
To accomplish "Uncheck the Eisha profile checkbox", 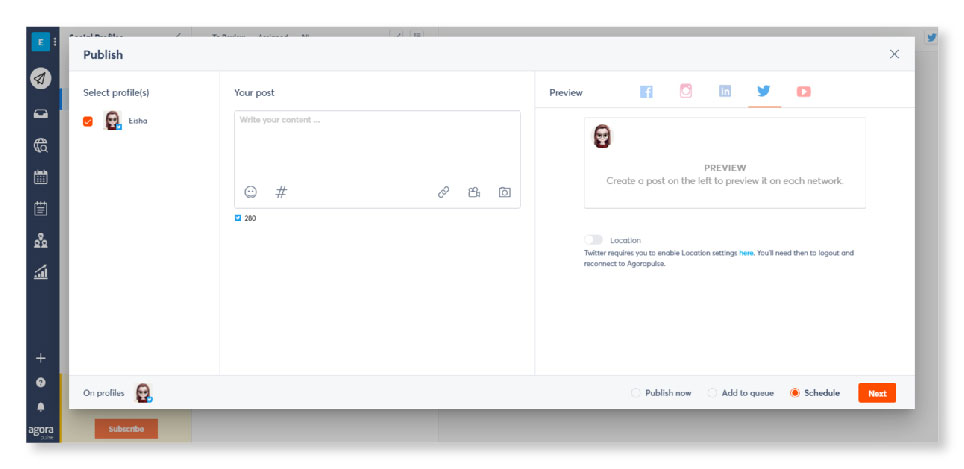I will click(88, 122).
